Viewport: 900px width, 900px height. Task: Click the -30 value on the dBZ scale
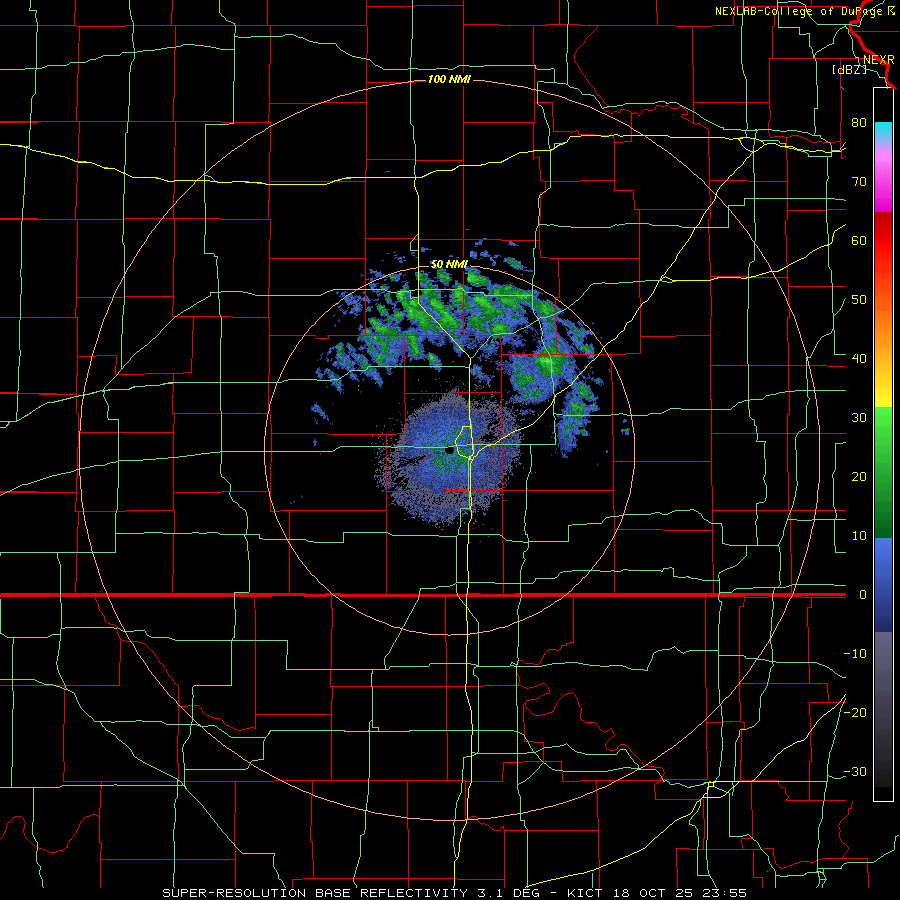(x=855, y=771)
